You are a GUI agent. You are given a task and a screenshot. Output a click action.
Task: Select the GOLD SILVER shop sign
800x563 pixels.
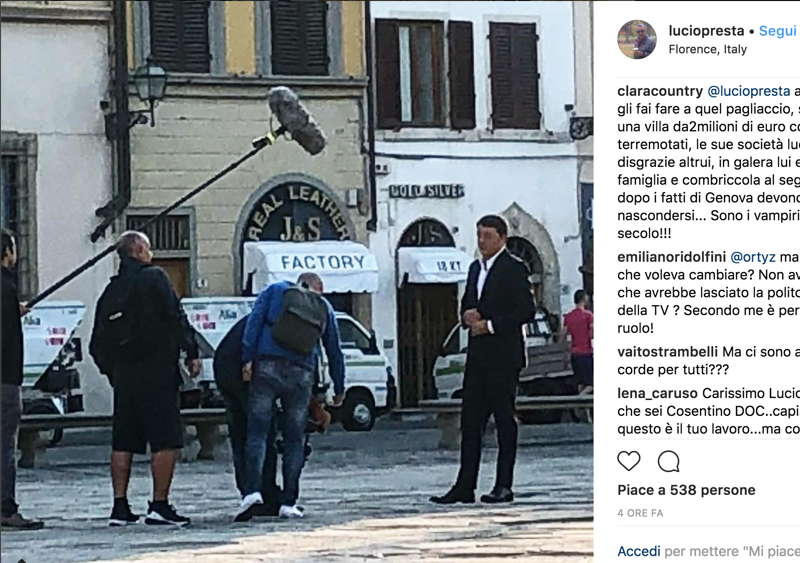tap(427, 191)
